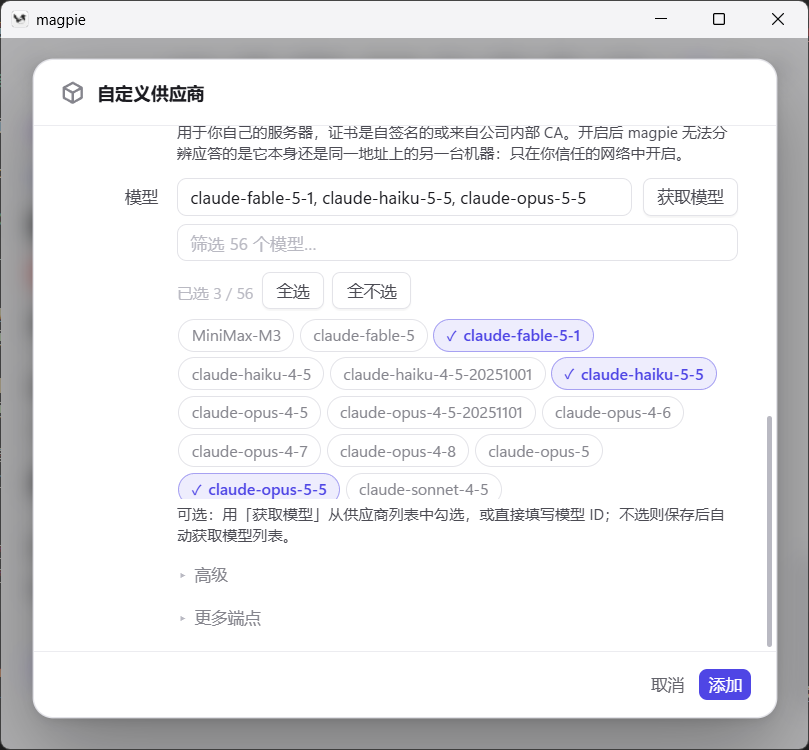Deselect the claude-opus-5-5 model chip
This screenshot has width=809, height=750.
tap(259, 487)
